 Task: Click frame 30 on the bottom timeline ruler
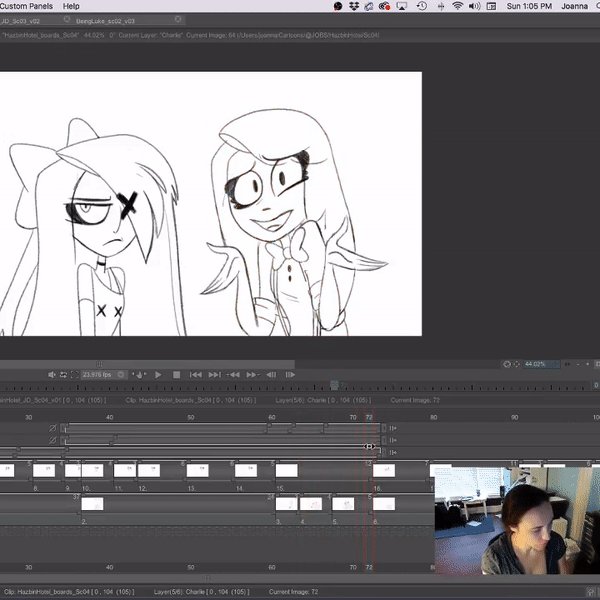click(x=29, y=567)
